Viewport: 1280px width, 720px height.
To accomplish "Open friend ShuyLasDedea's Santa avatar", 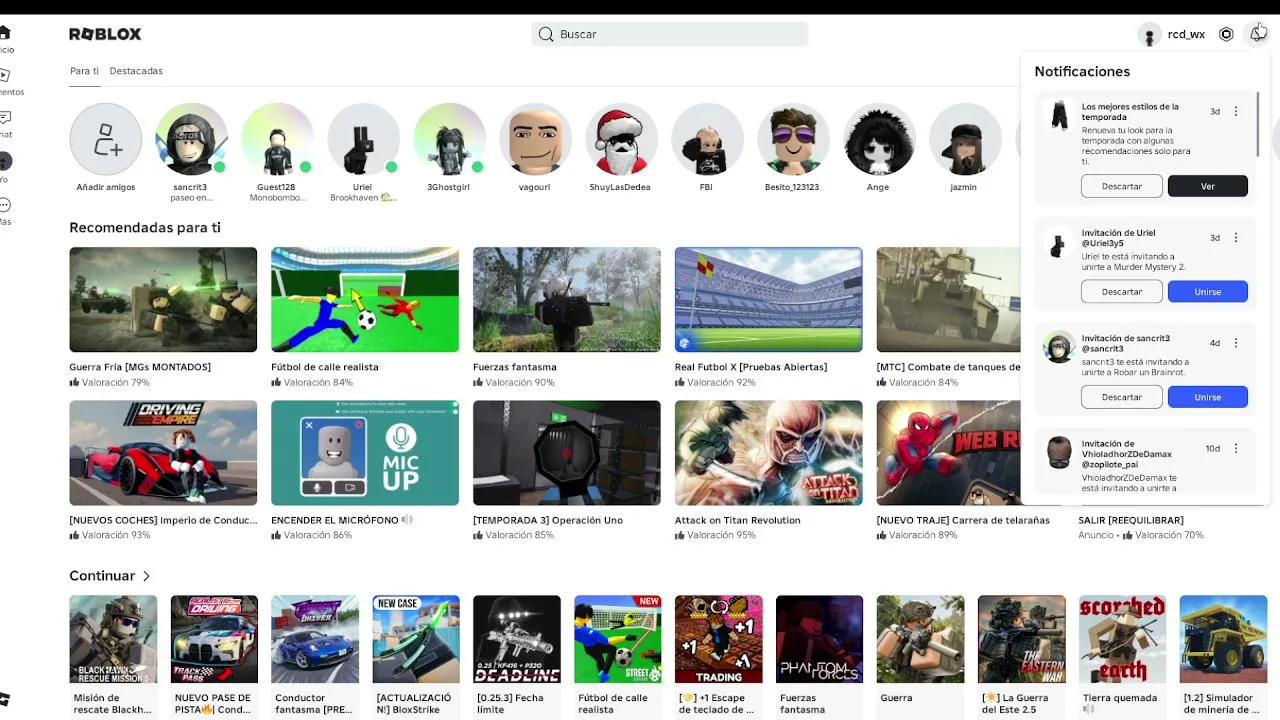I will [x=620, y=139].
